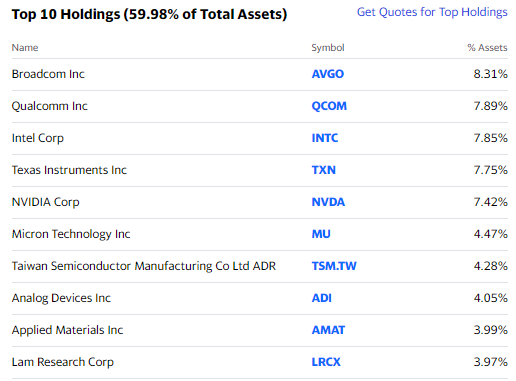
Task: Open the QCOM ticker symbol link
Action: (329, 106)
